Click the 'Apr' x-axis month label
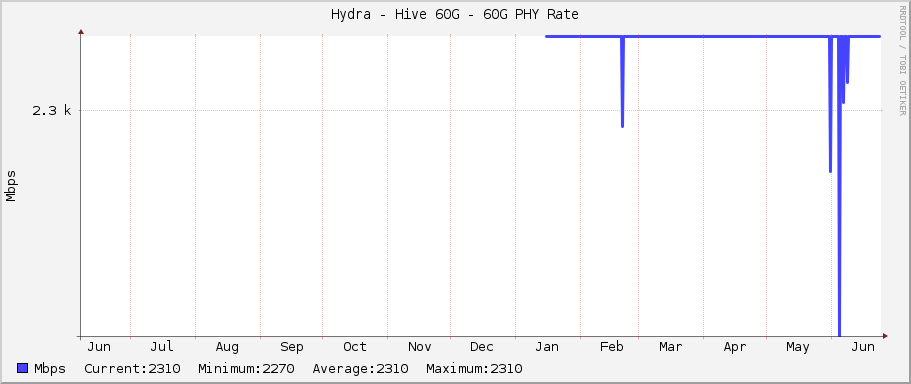This screenshot has width=911, height=384. point(735,347)
